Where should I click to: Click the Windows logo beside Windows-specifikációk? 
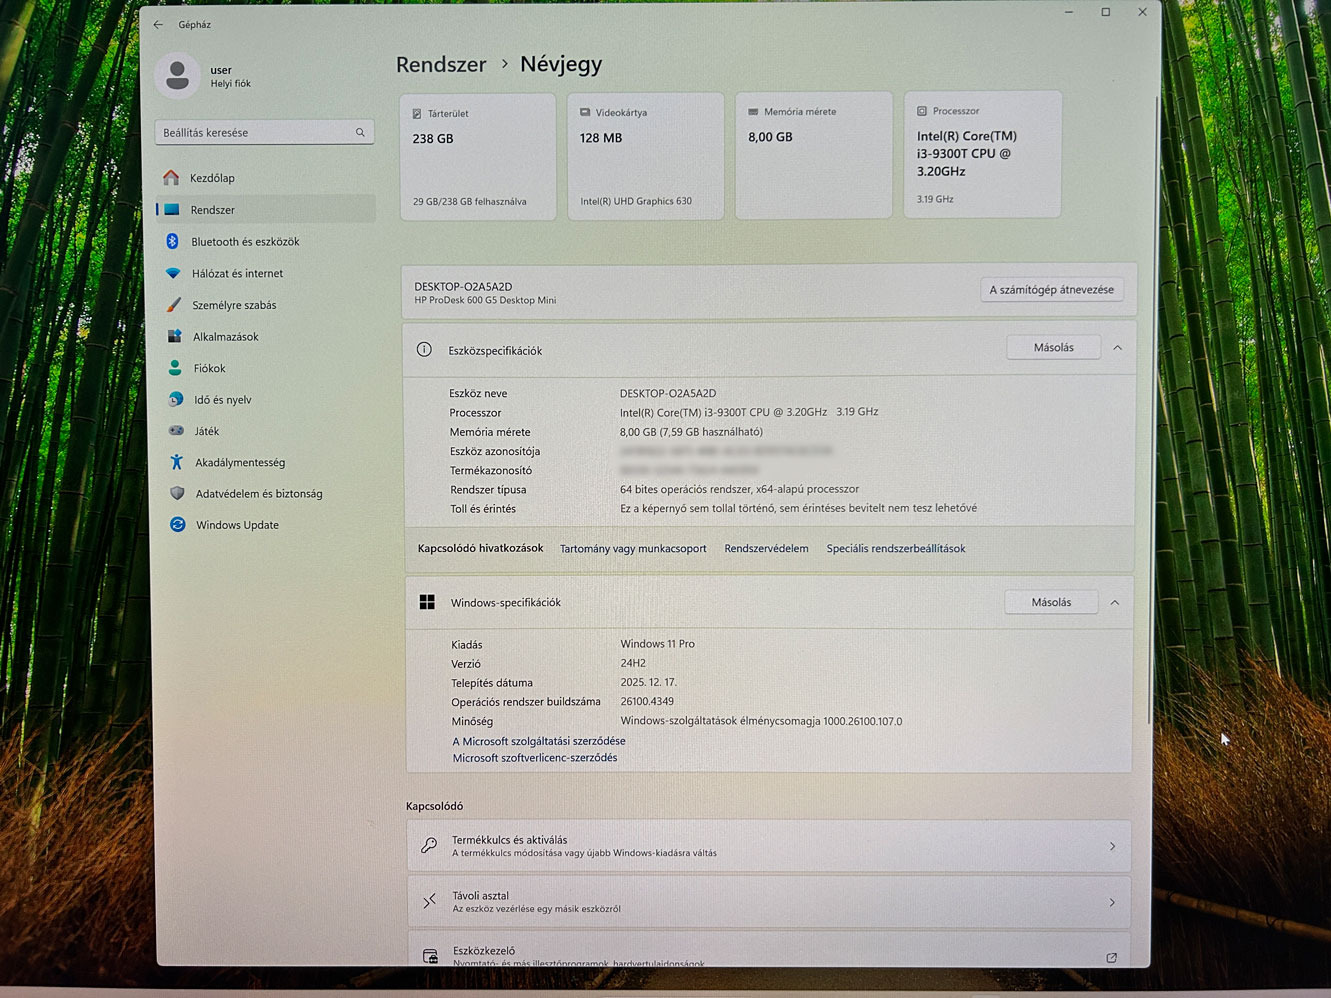point(427,601)
